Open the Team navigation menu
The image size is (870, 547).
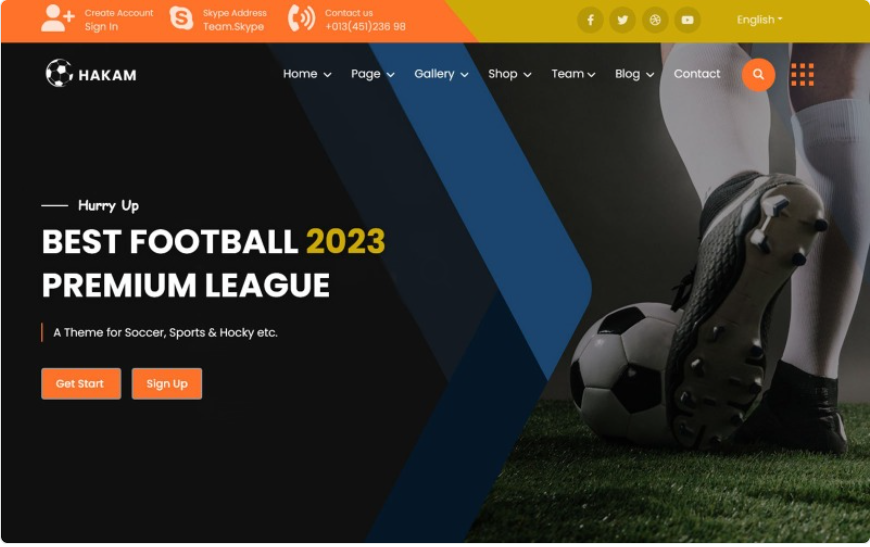point(573,74)
